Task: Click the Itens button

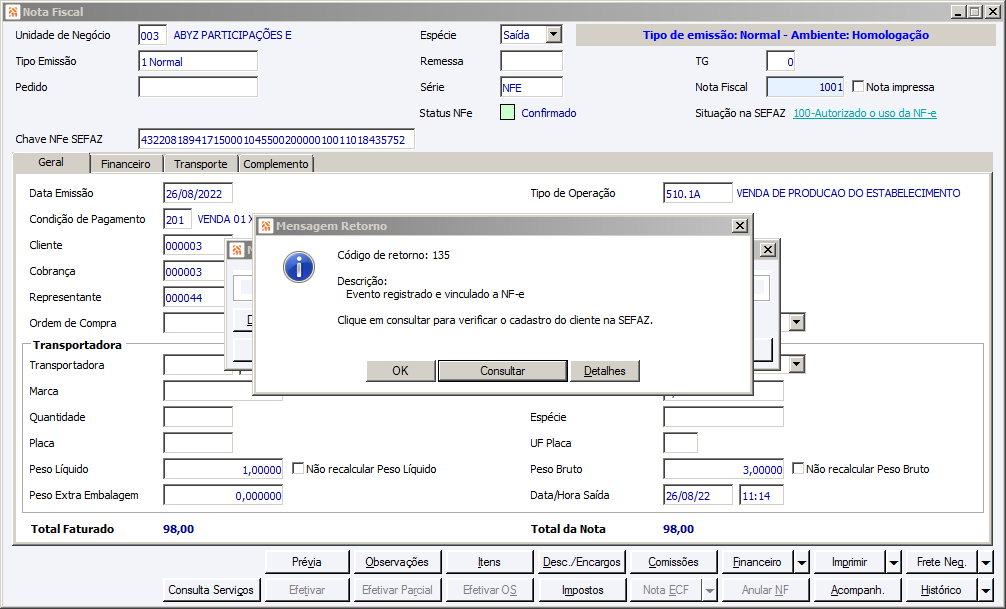Action: coord(489,562)
